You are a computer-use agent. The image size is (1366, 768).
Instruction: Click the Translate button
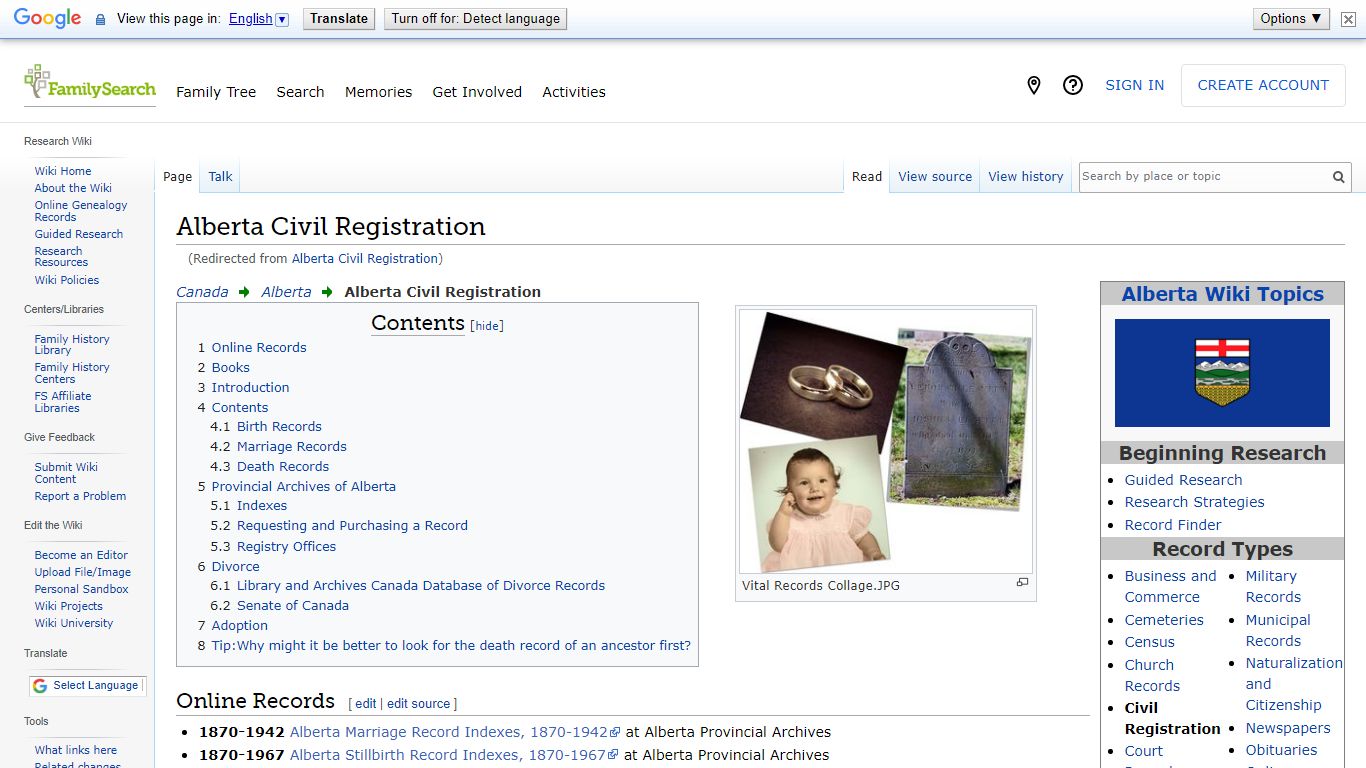point(339,19)
